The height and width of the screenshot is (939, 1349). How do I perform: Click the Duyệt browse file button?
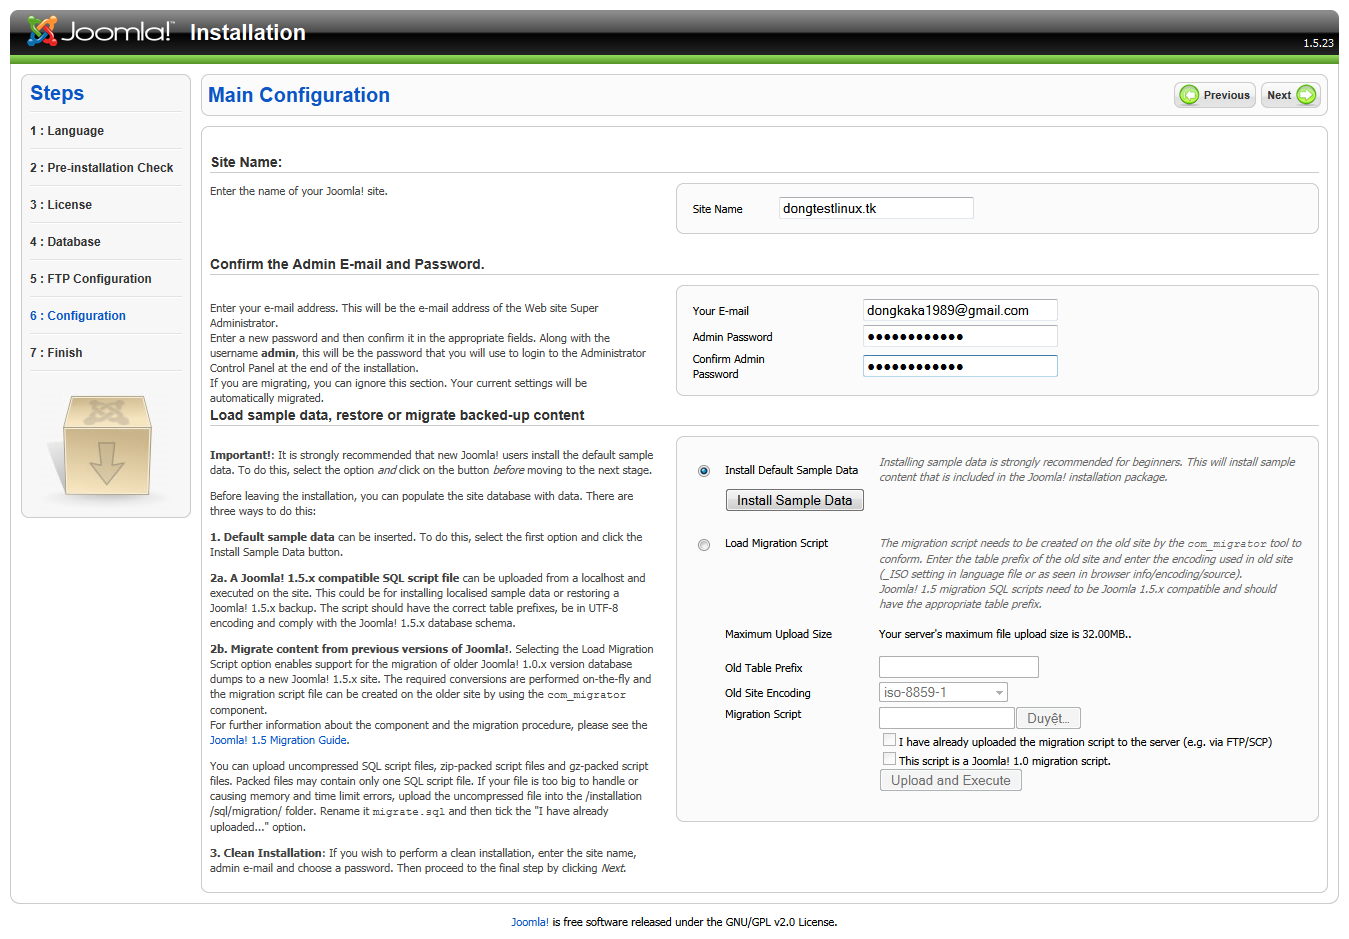pos(1048,718)
